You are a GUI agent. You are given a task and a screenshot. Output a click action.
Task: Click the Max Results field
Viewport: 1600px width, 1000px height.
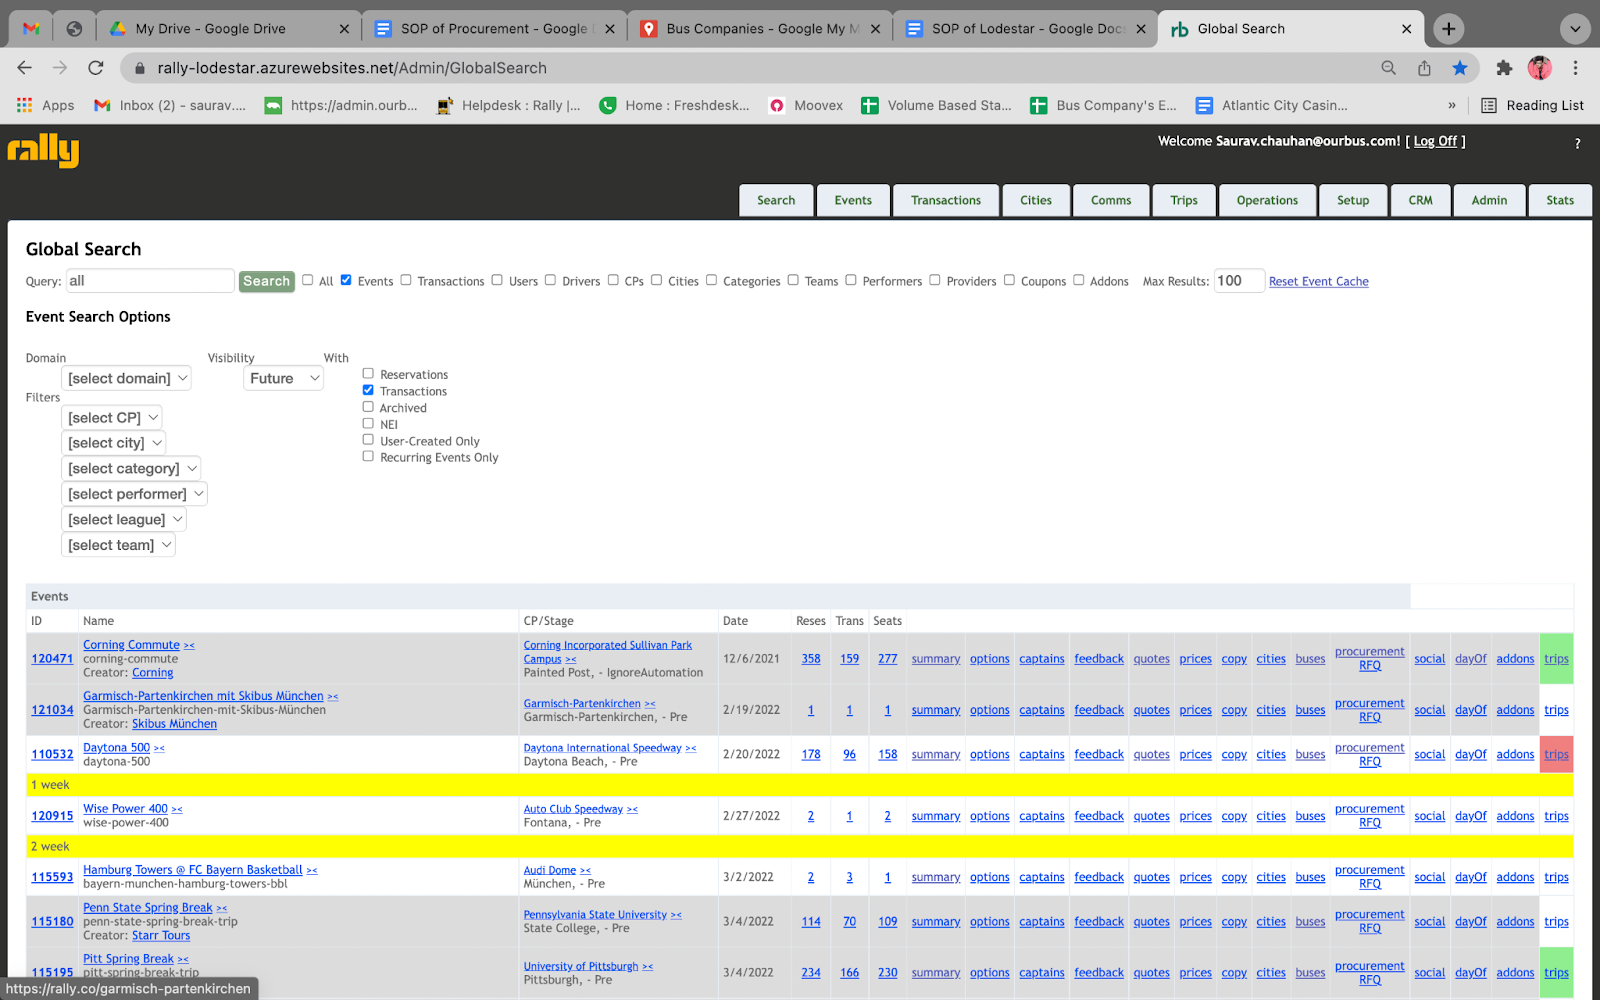1239,281
